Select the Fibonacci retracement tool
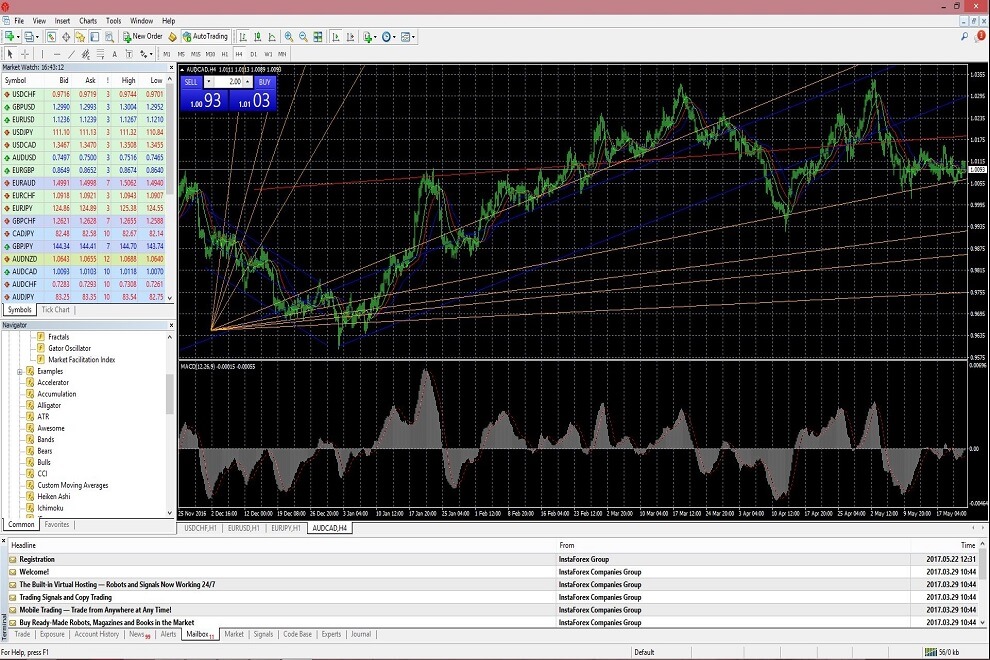This screenshot has width=990, height=660. click(x=100, y=54)
